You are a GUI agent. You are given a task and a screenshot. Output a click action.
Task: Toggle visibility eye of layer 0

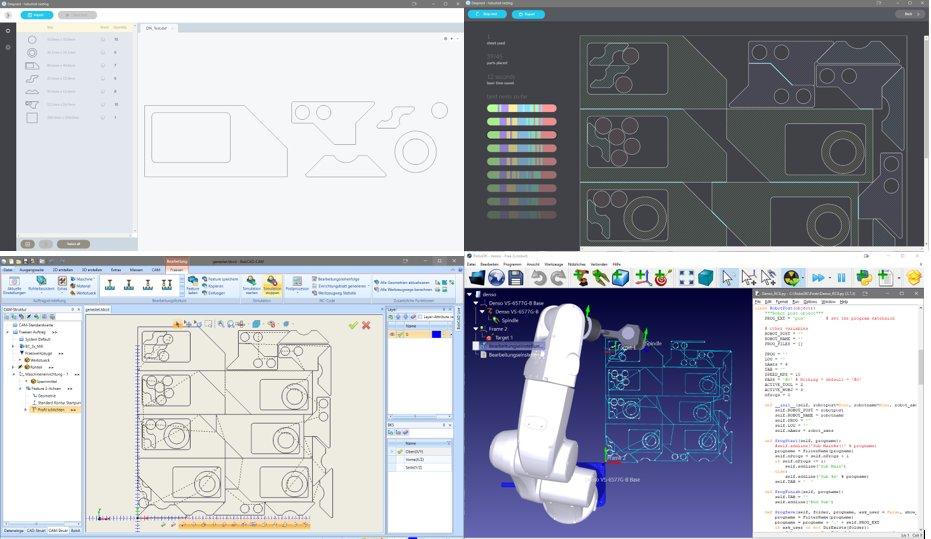coord(391,335)
